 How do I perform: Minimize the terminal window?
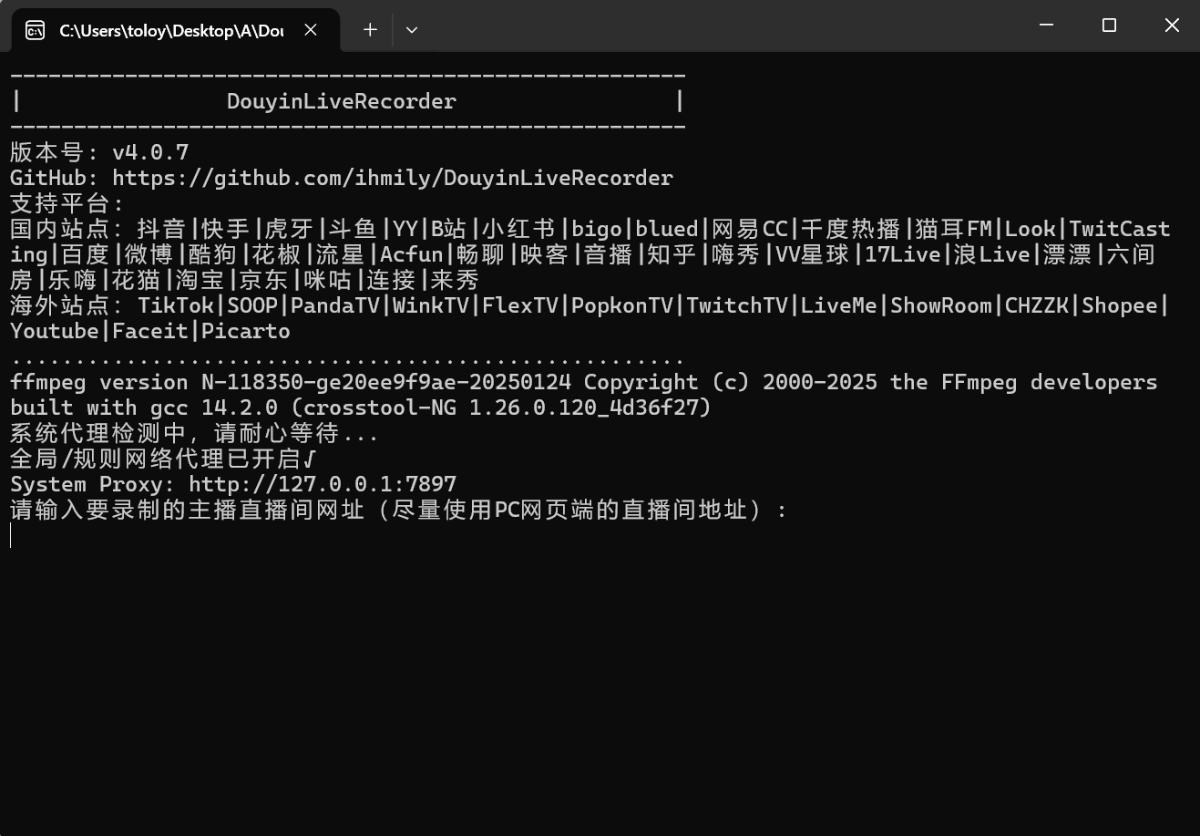1046,26
